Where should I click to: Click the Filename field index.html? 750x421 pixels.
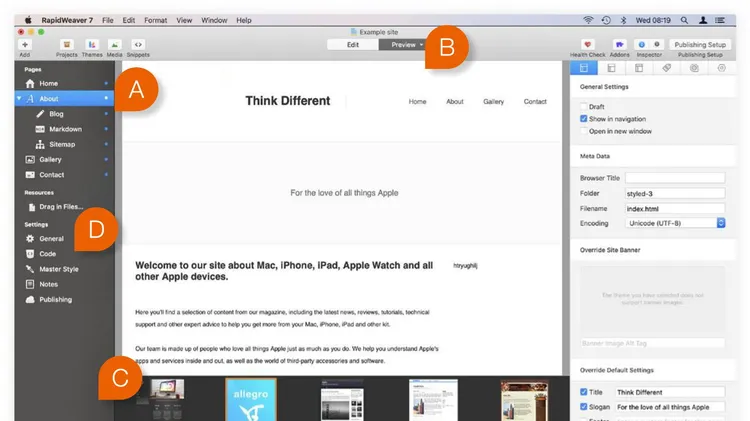[x=675, y=209]
